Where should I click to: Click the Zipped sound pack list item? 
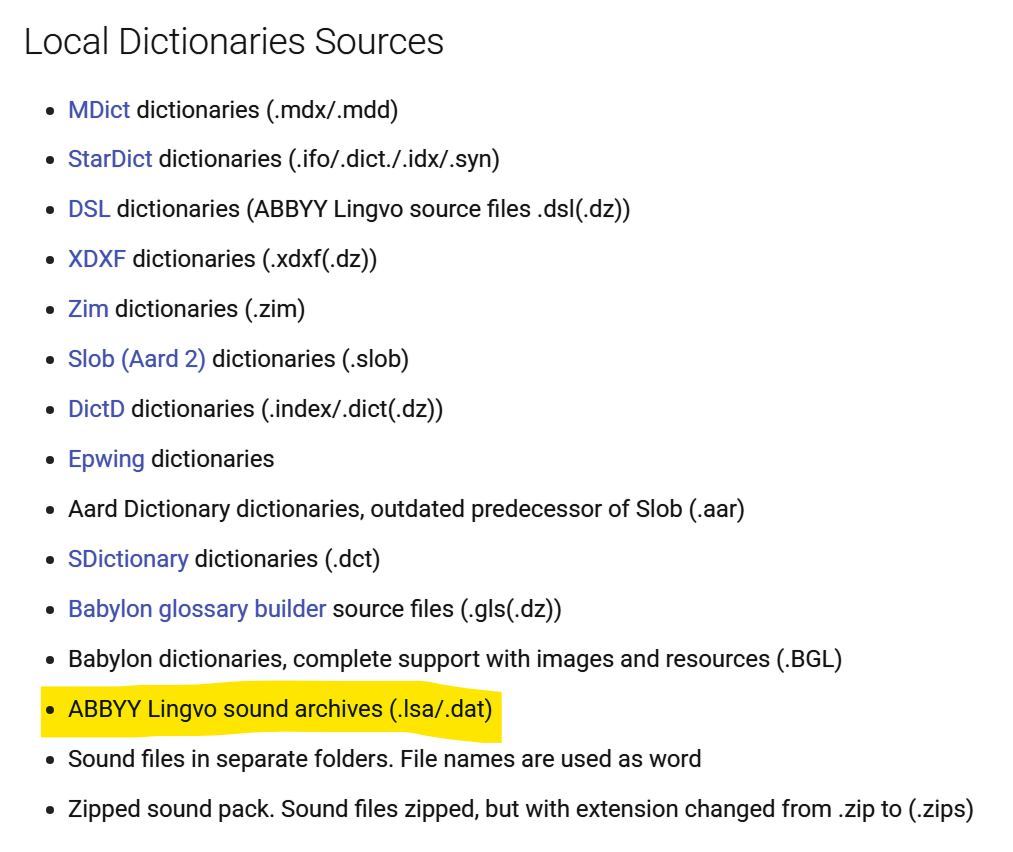point(520,809)
